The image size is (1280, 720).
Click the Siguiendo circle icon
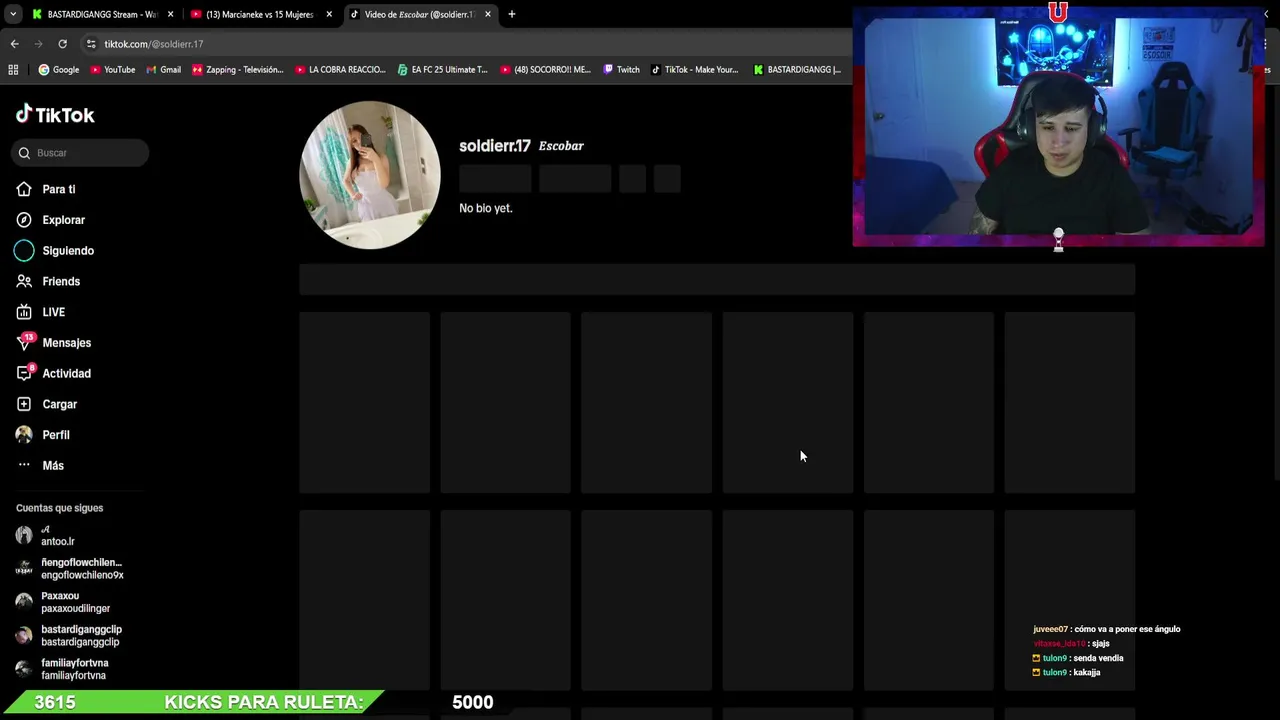24,251
